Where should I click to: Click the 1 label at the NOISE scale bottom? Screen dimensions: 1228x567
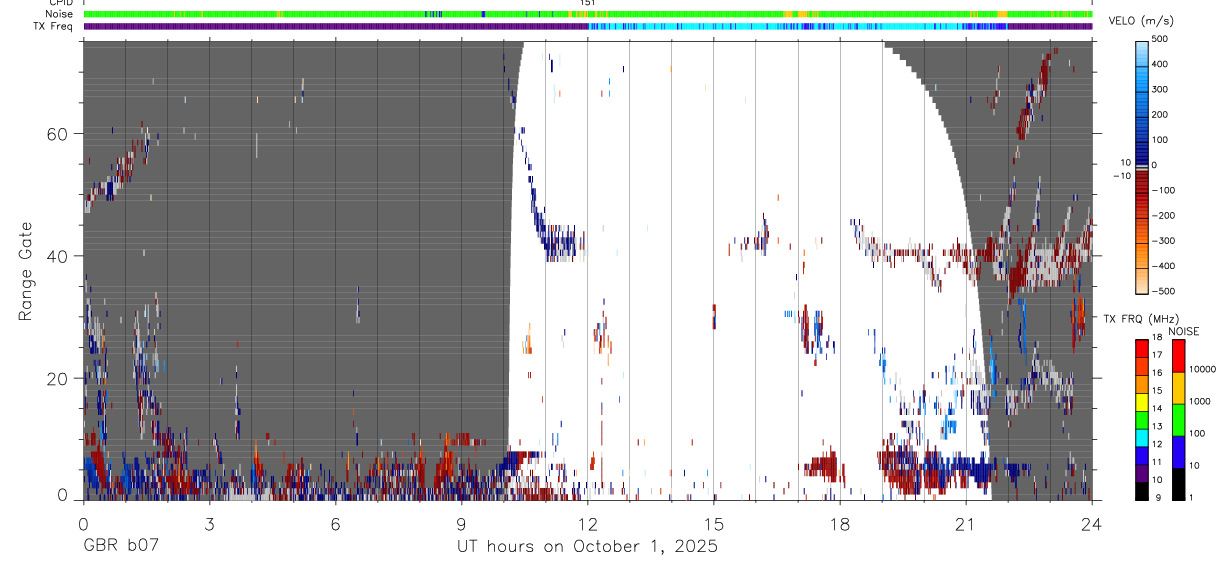point(1192,499)
